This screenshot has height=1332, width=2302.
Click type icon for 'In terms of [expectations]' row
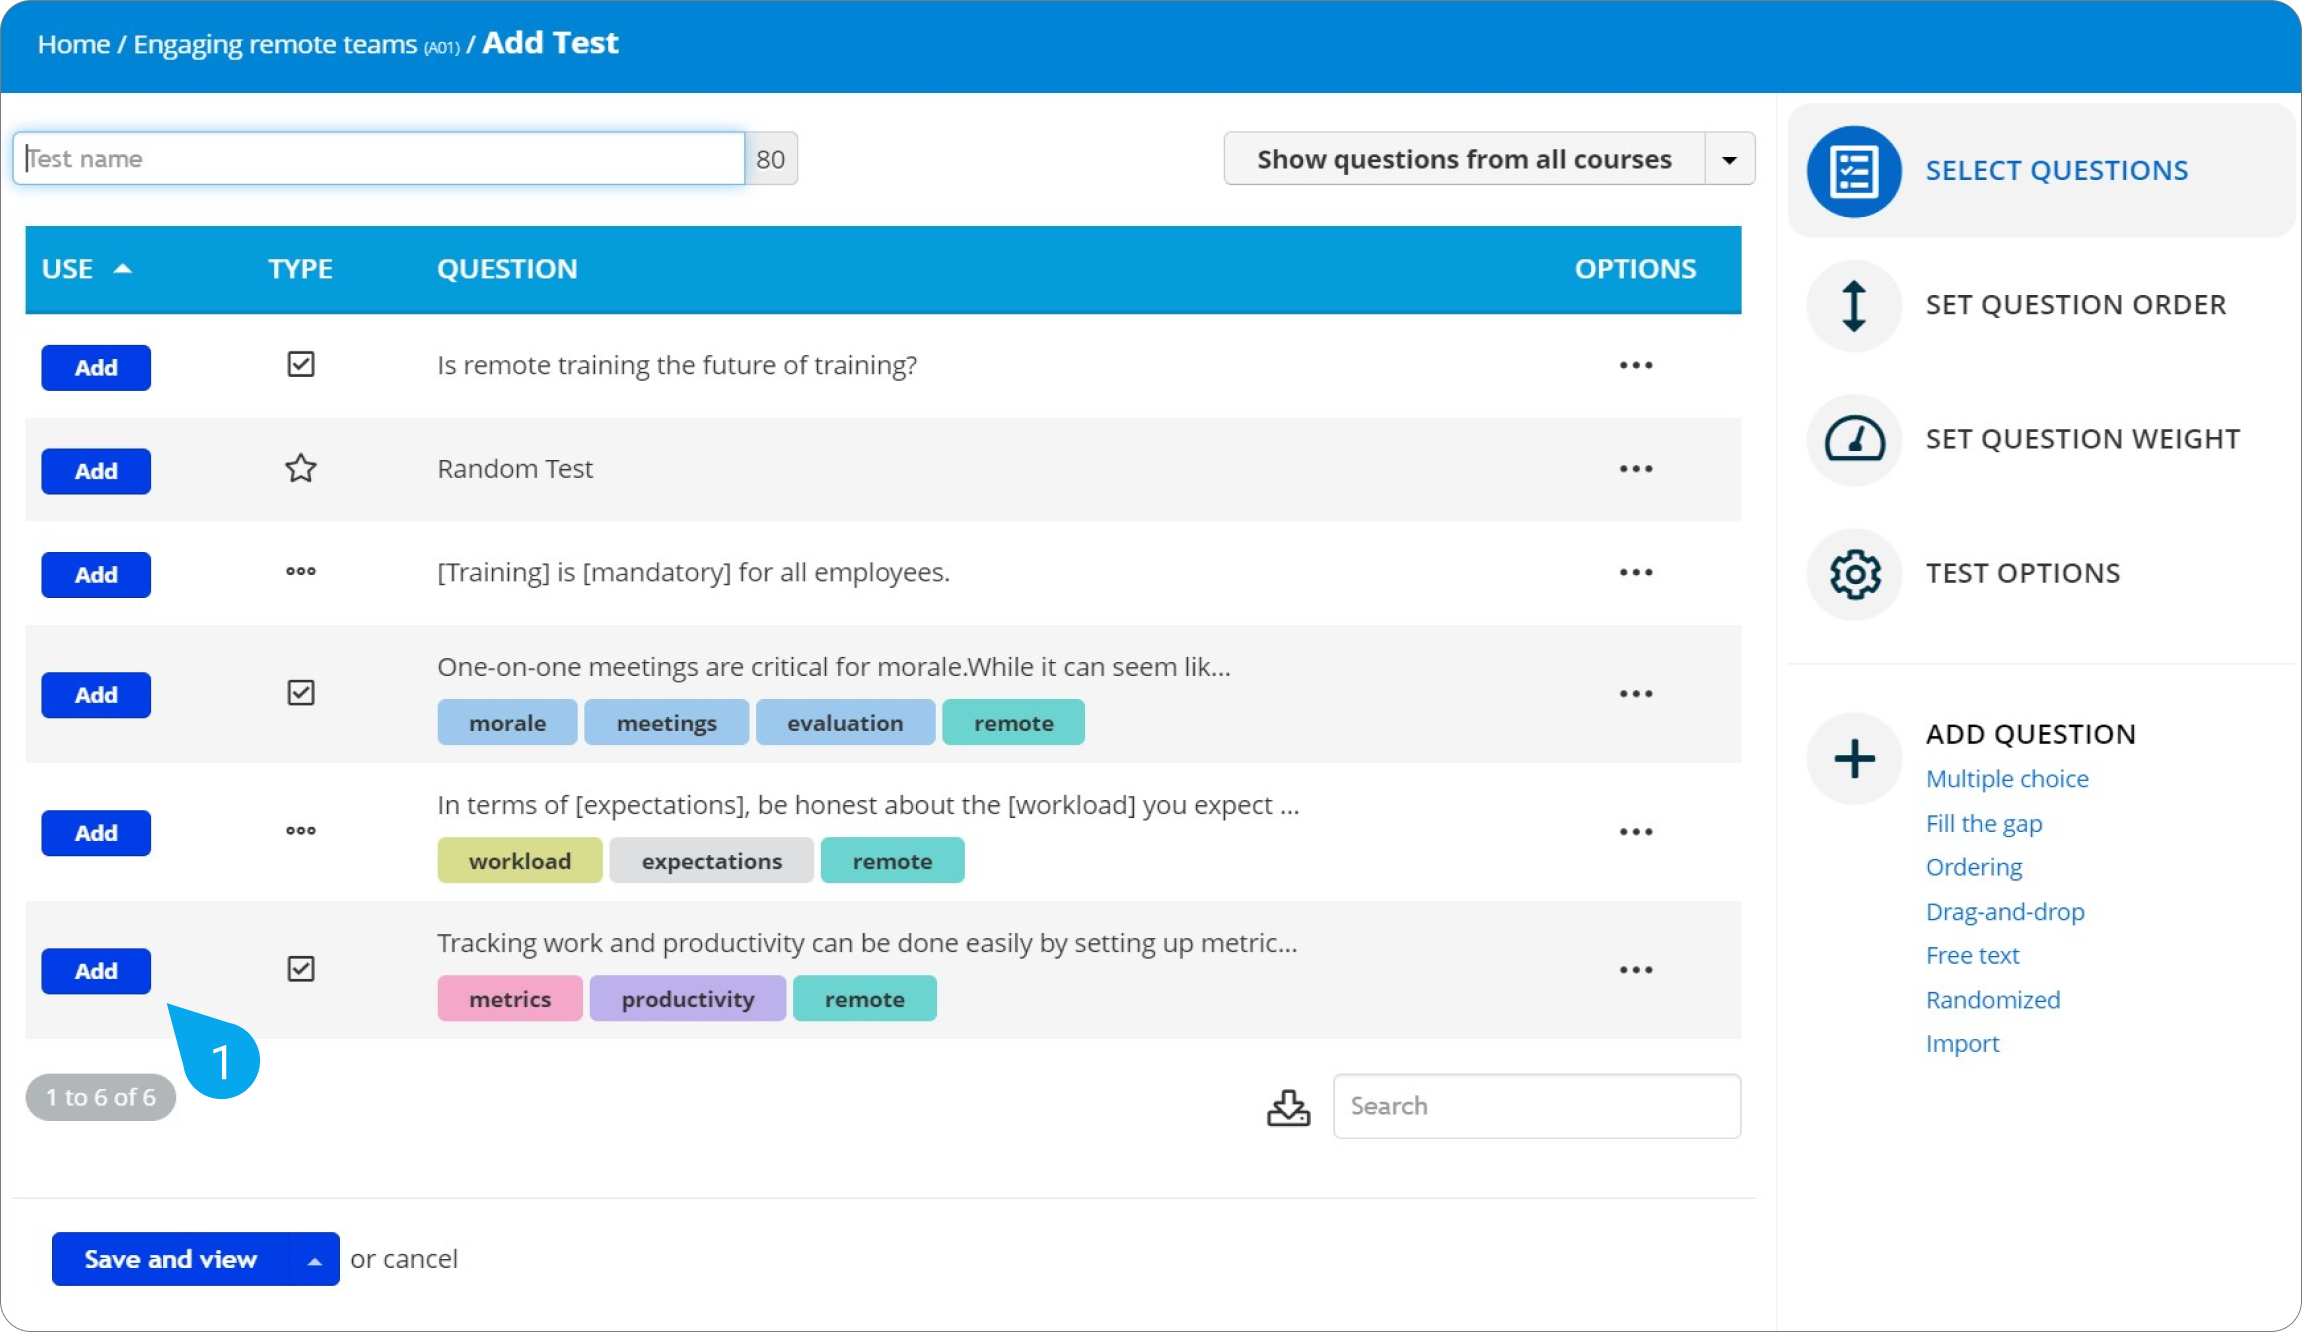coord(300,830)
